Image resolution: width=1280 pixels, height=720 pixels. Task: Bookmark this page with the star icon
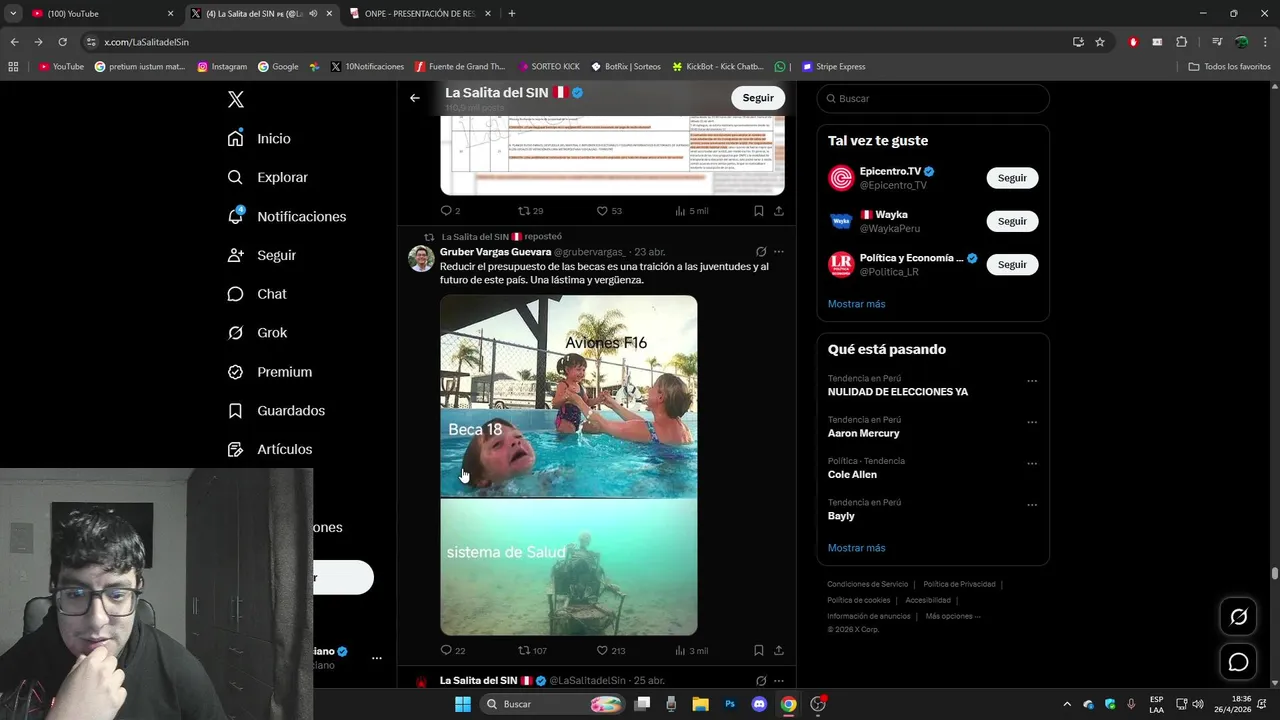pyautogui.click(x=1100, y=42)
